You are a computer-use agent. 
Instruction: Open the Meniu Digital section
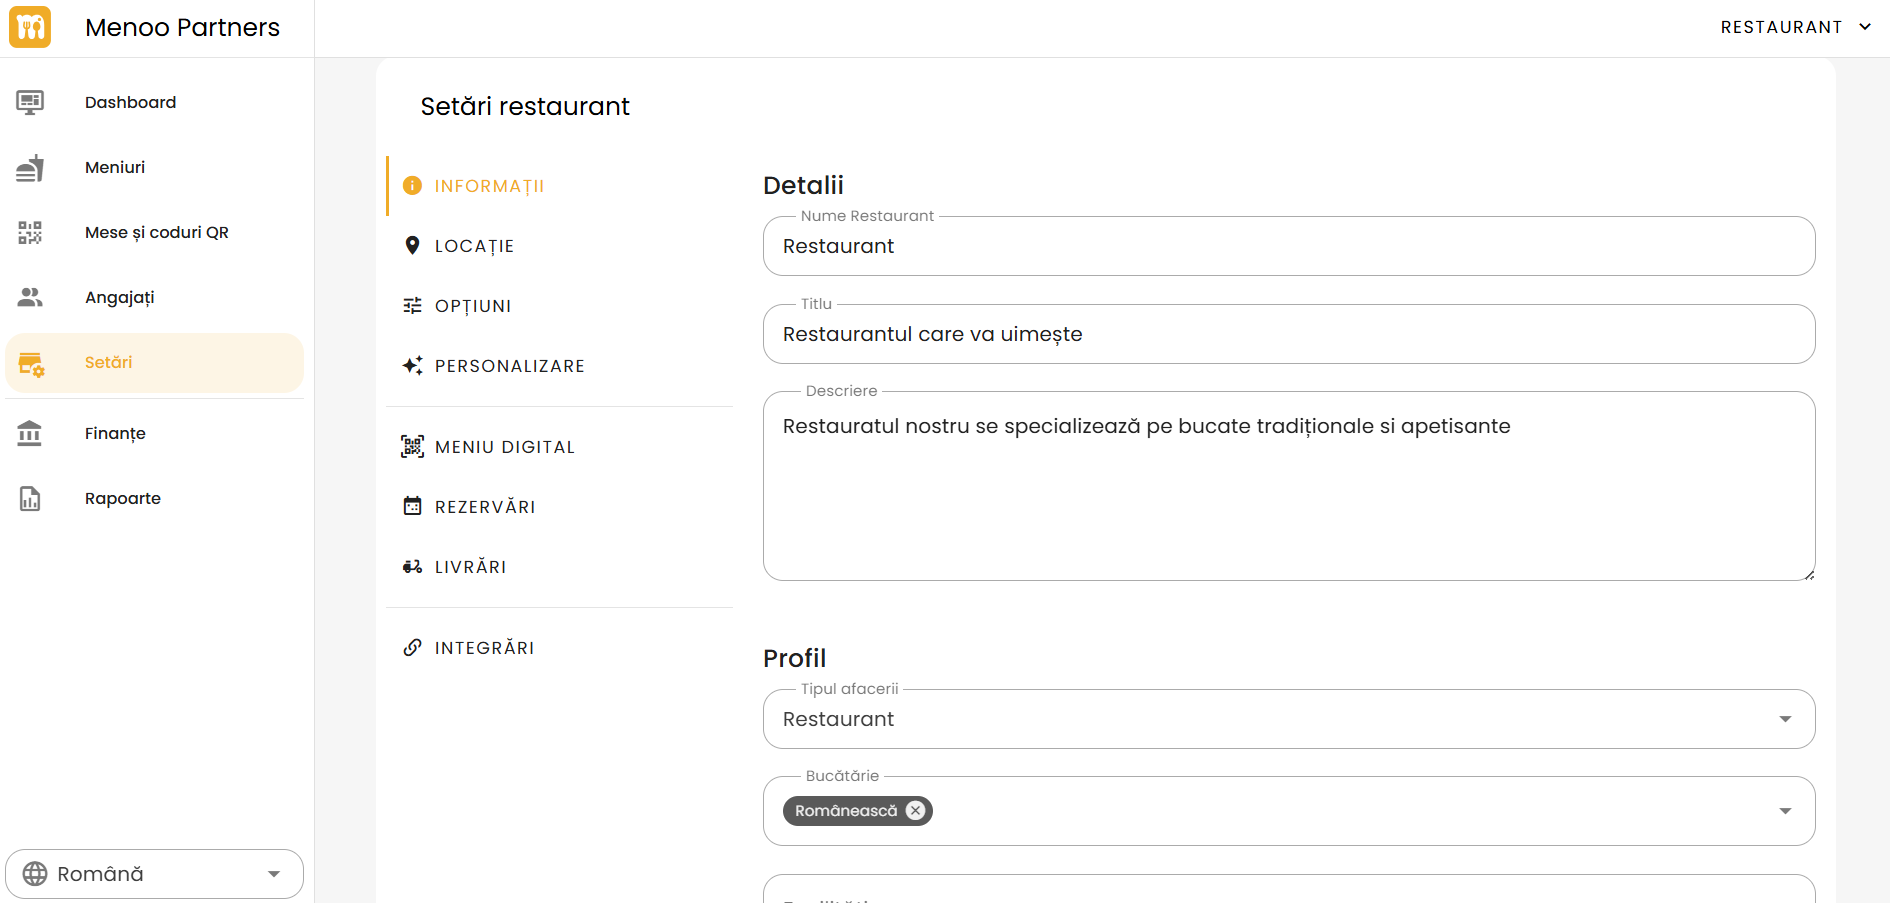pos(504,447)
